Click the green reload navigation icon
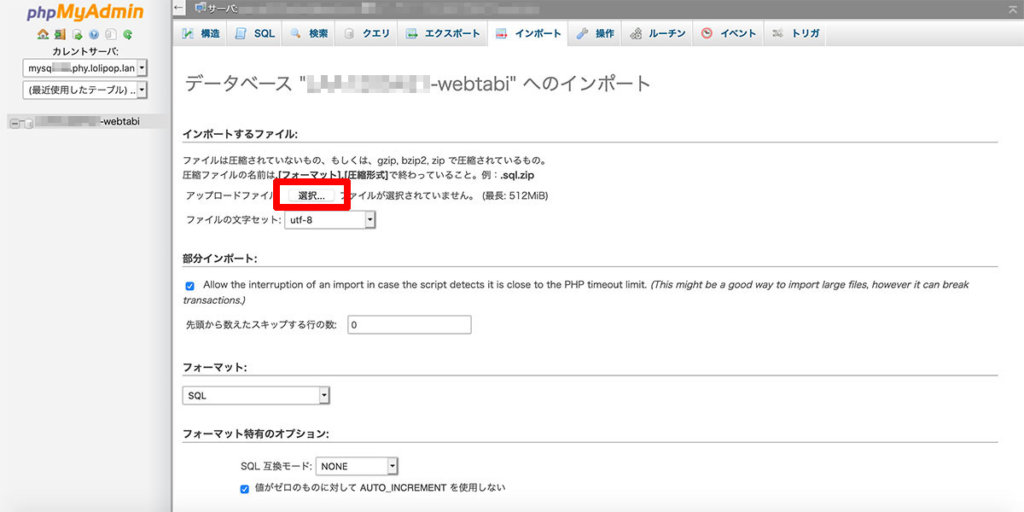1024x512 pixels. tap(127, 34)
